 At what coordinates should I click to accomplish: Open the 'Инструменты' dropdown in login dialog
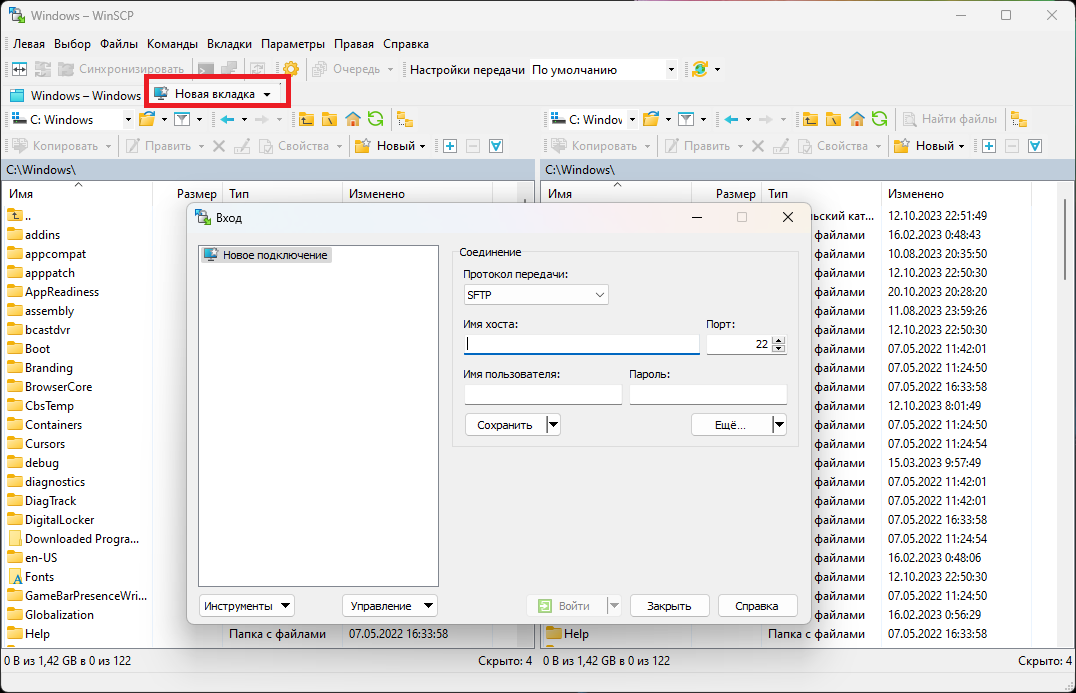(246, 605)
